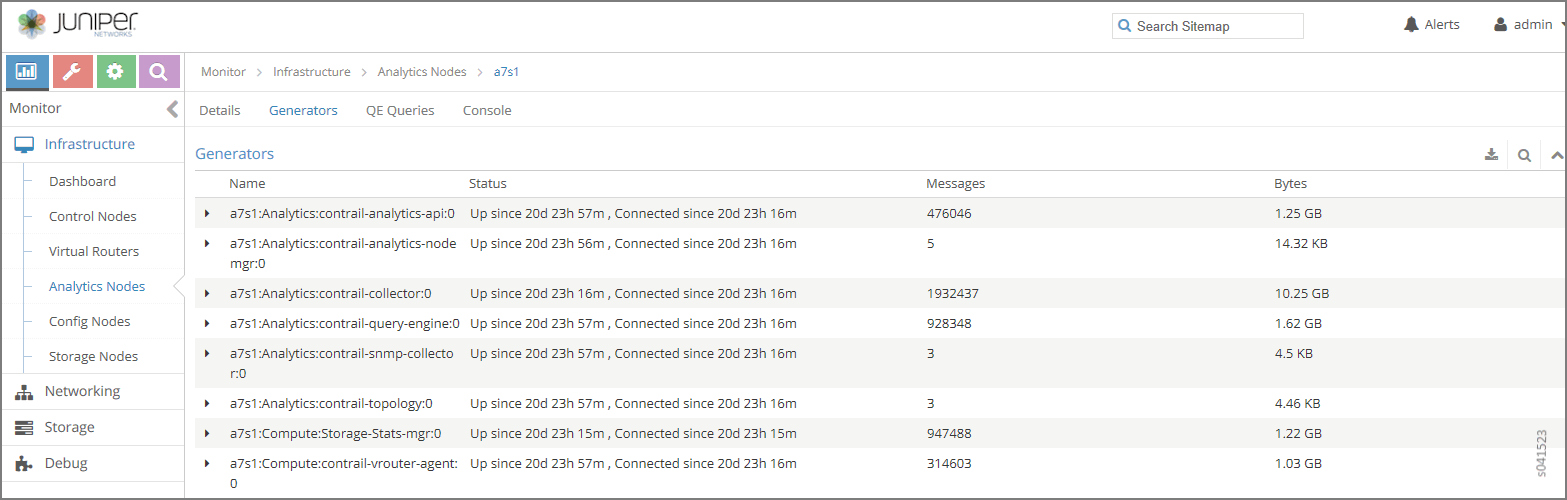Image resolution: width=1567 pixels, height=500 pixels.
Task: Open the Configure wrench icon
Action: (x=72, y=72)
